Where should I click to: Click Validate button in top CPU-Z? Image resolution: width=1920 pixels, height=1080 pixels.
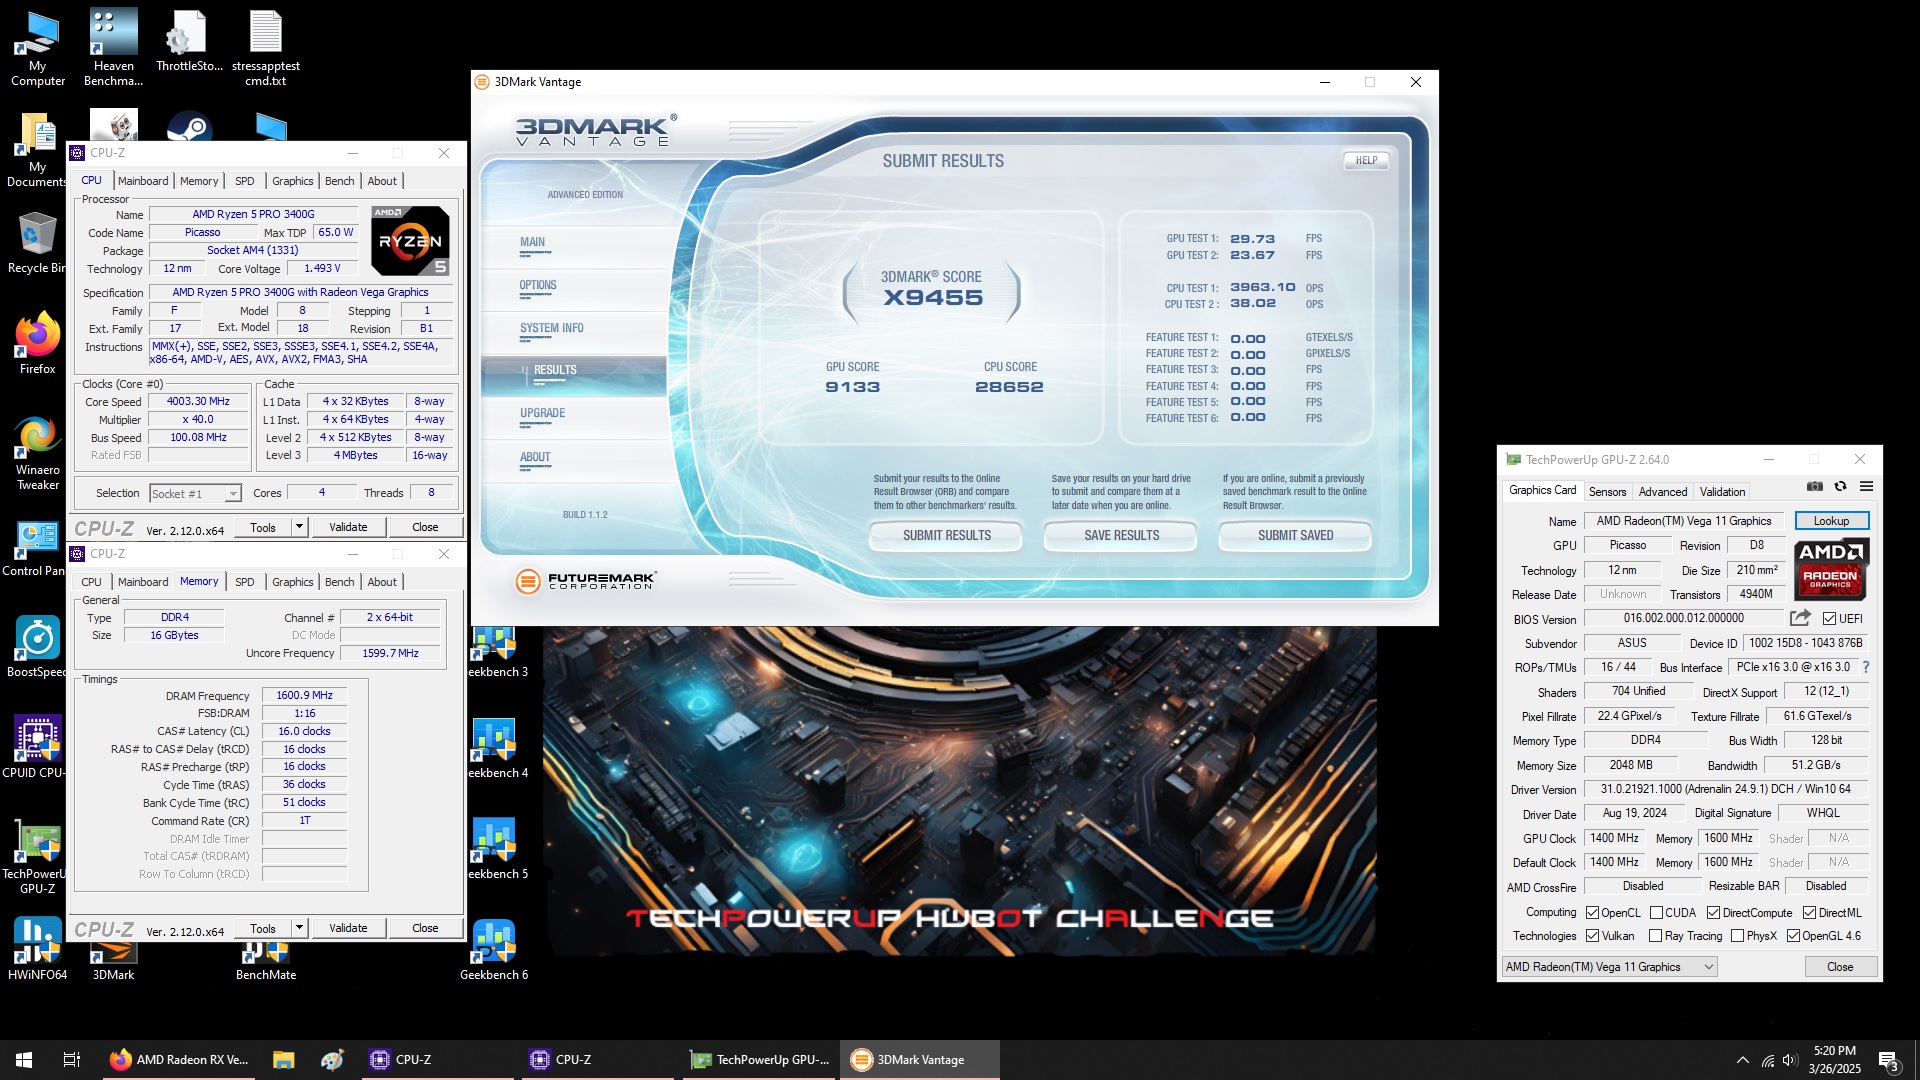348,527
